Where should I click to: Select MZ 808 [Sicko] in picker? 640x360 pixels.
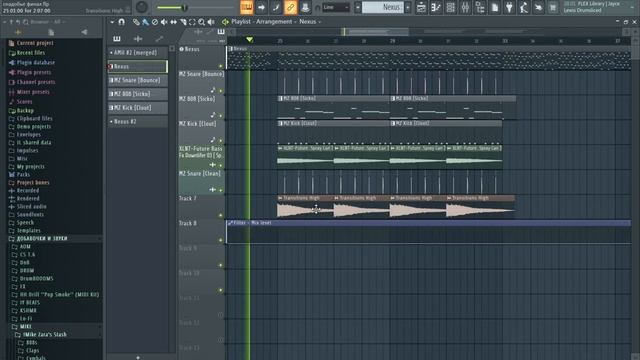click(x=138, y=94)
